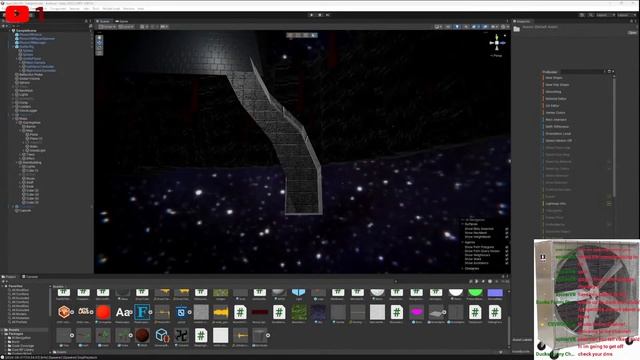Toggle Show Path Polygons checkbox

coord(507,247)
